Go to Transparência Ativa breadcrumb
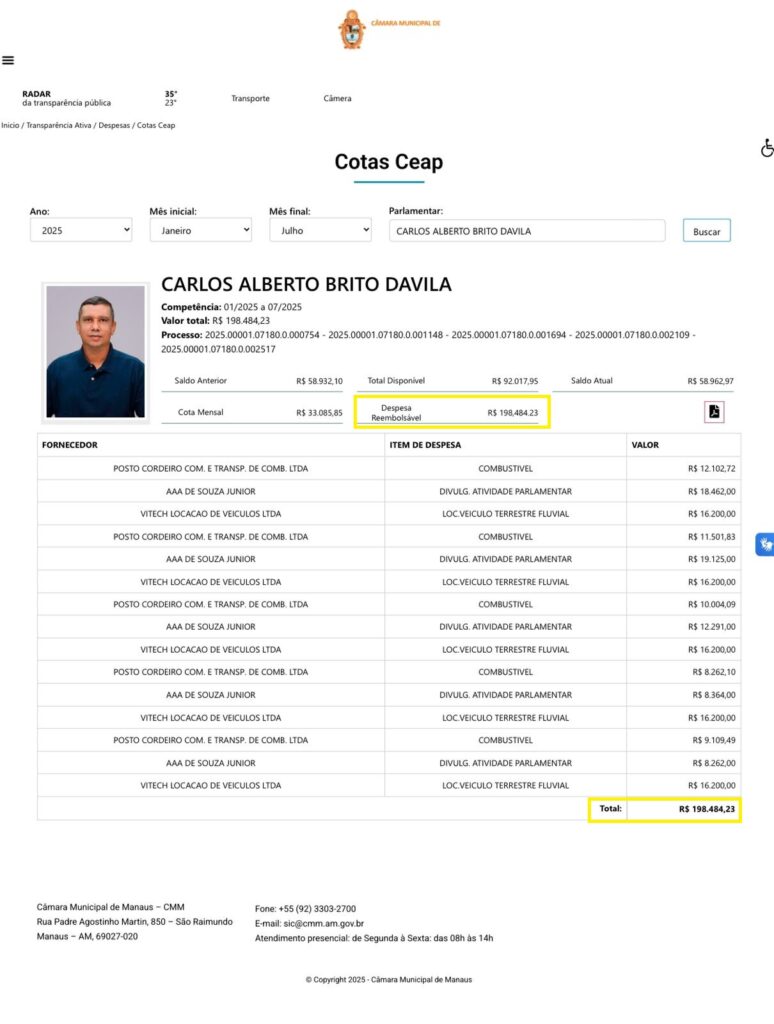Image resolution: width=774 pixels, height=1024 pixels. coord(59,125)
